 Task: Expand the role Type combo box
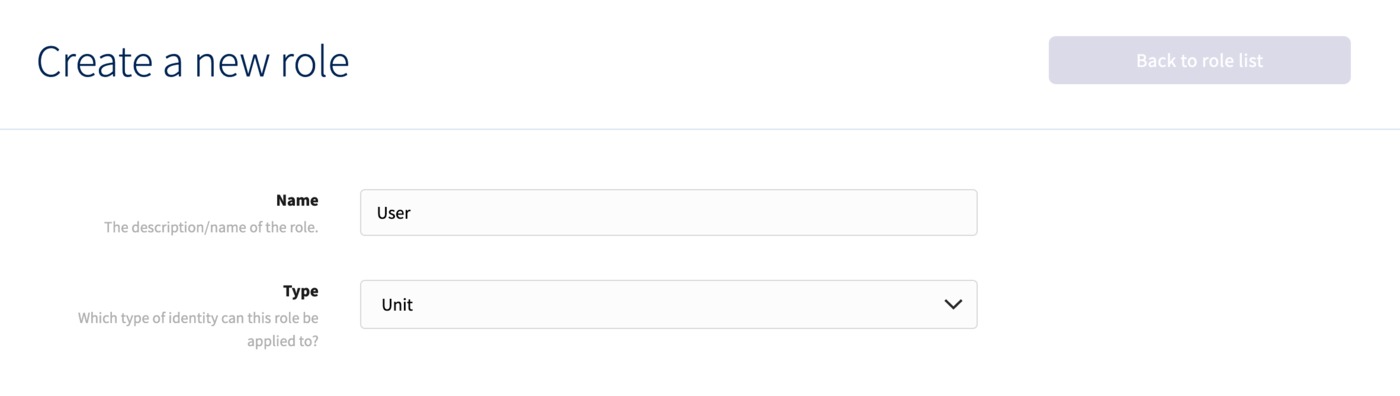click(x=668, y=304)
